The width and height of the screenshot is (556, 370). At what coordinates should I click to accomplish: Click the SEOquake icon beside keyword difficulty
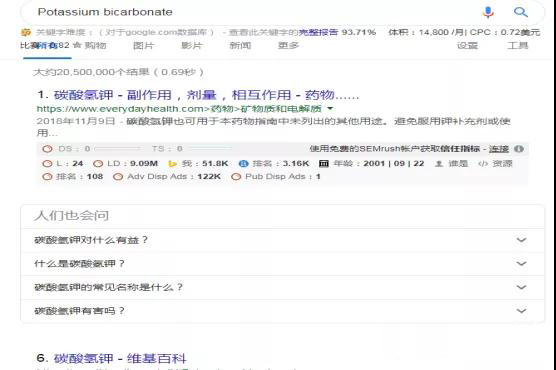[26, 33]
